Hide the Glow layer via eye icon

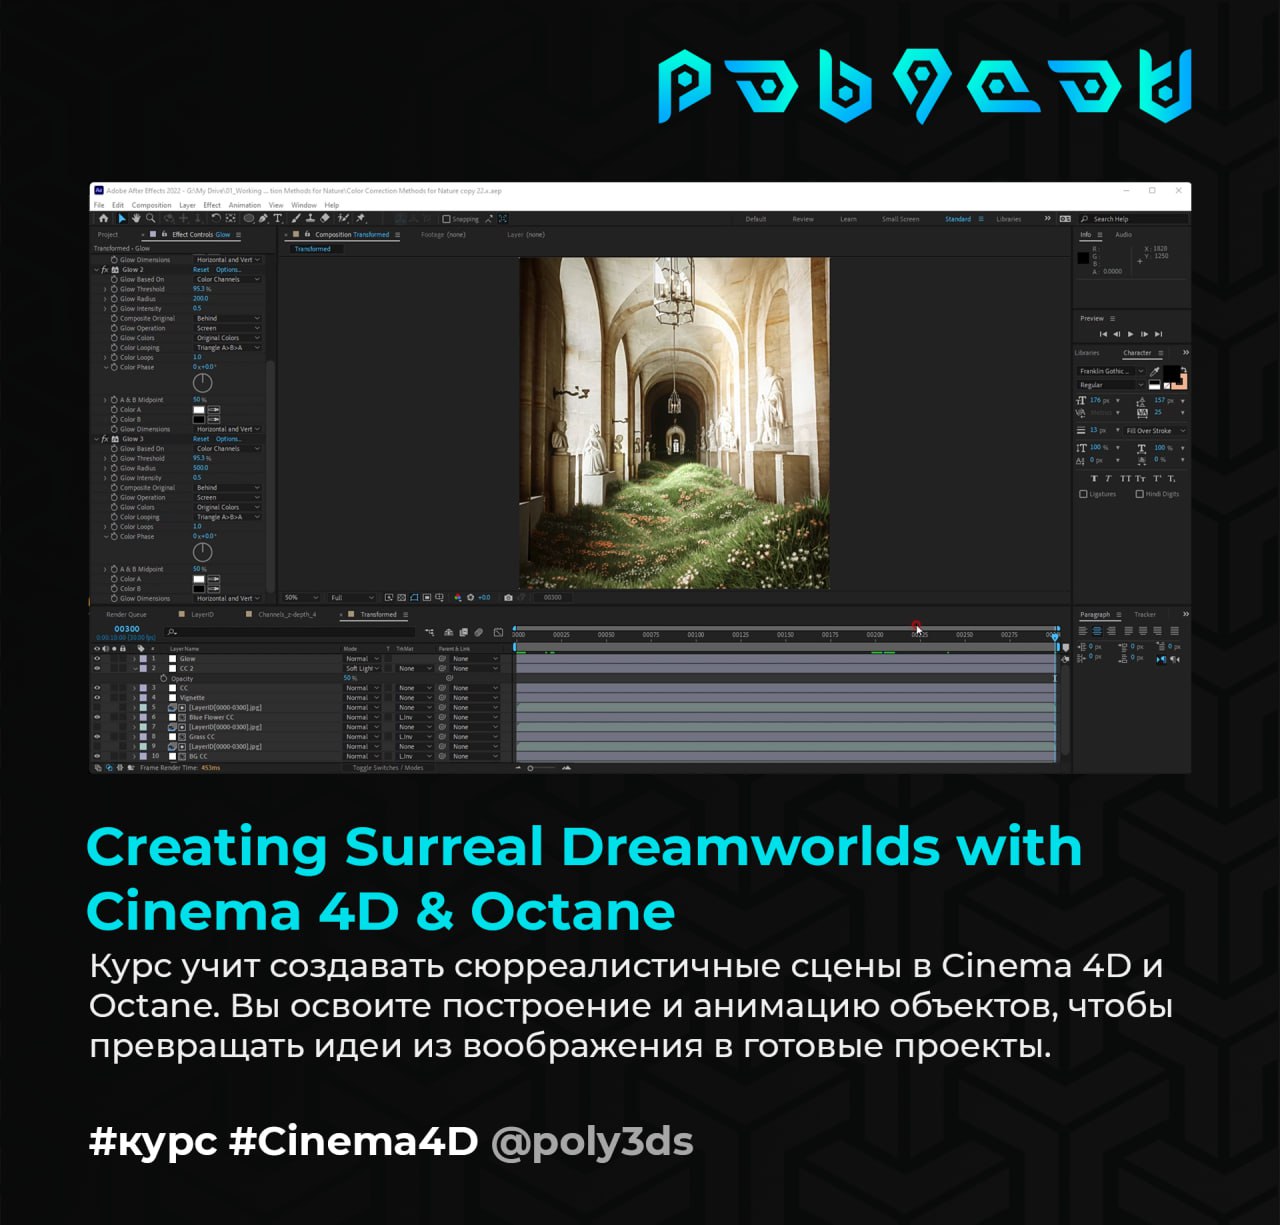[97, 659]
